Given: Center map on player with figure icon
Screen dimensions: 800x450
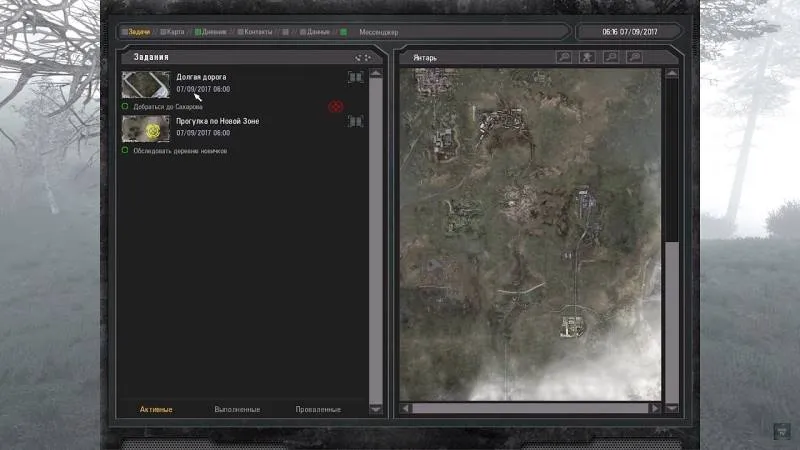Looking at the screenshot, I should click(x=588, y=57).
